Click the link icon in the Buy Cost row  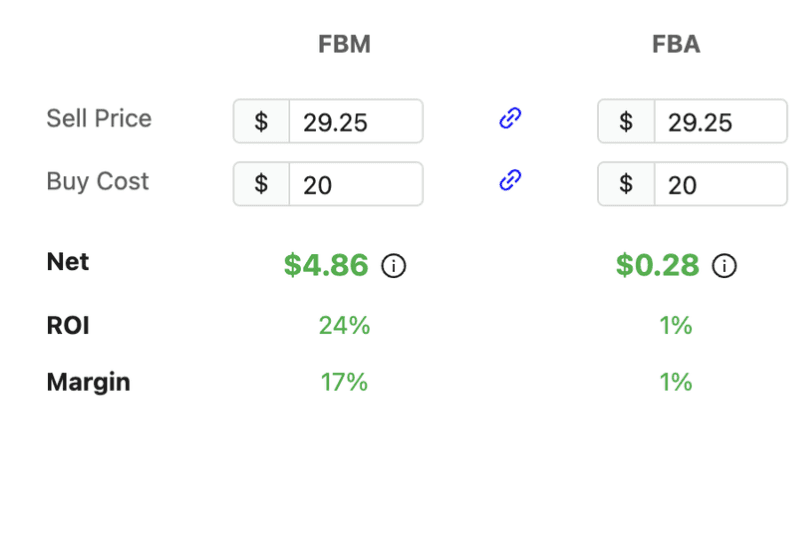[x=510, y=181]
